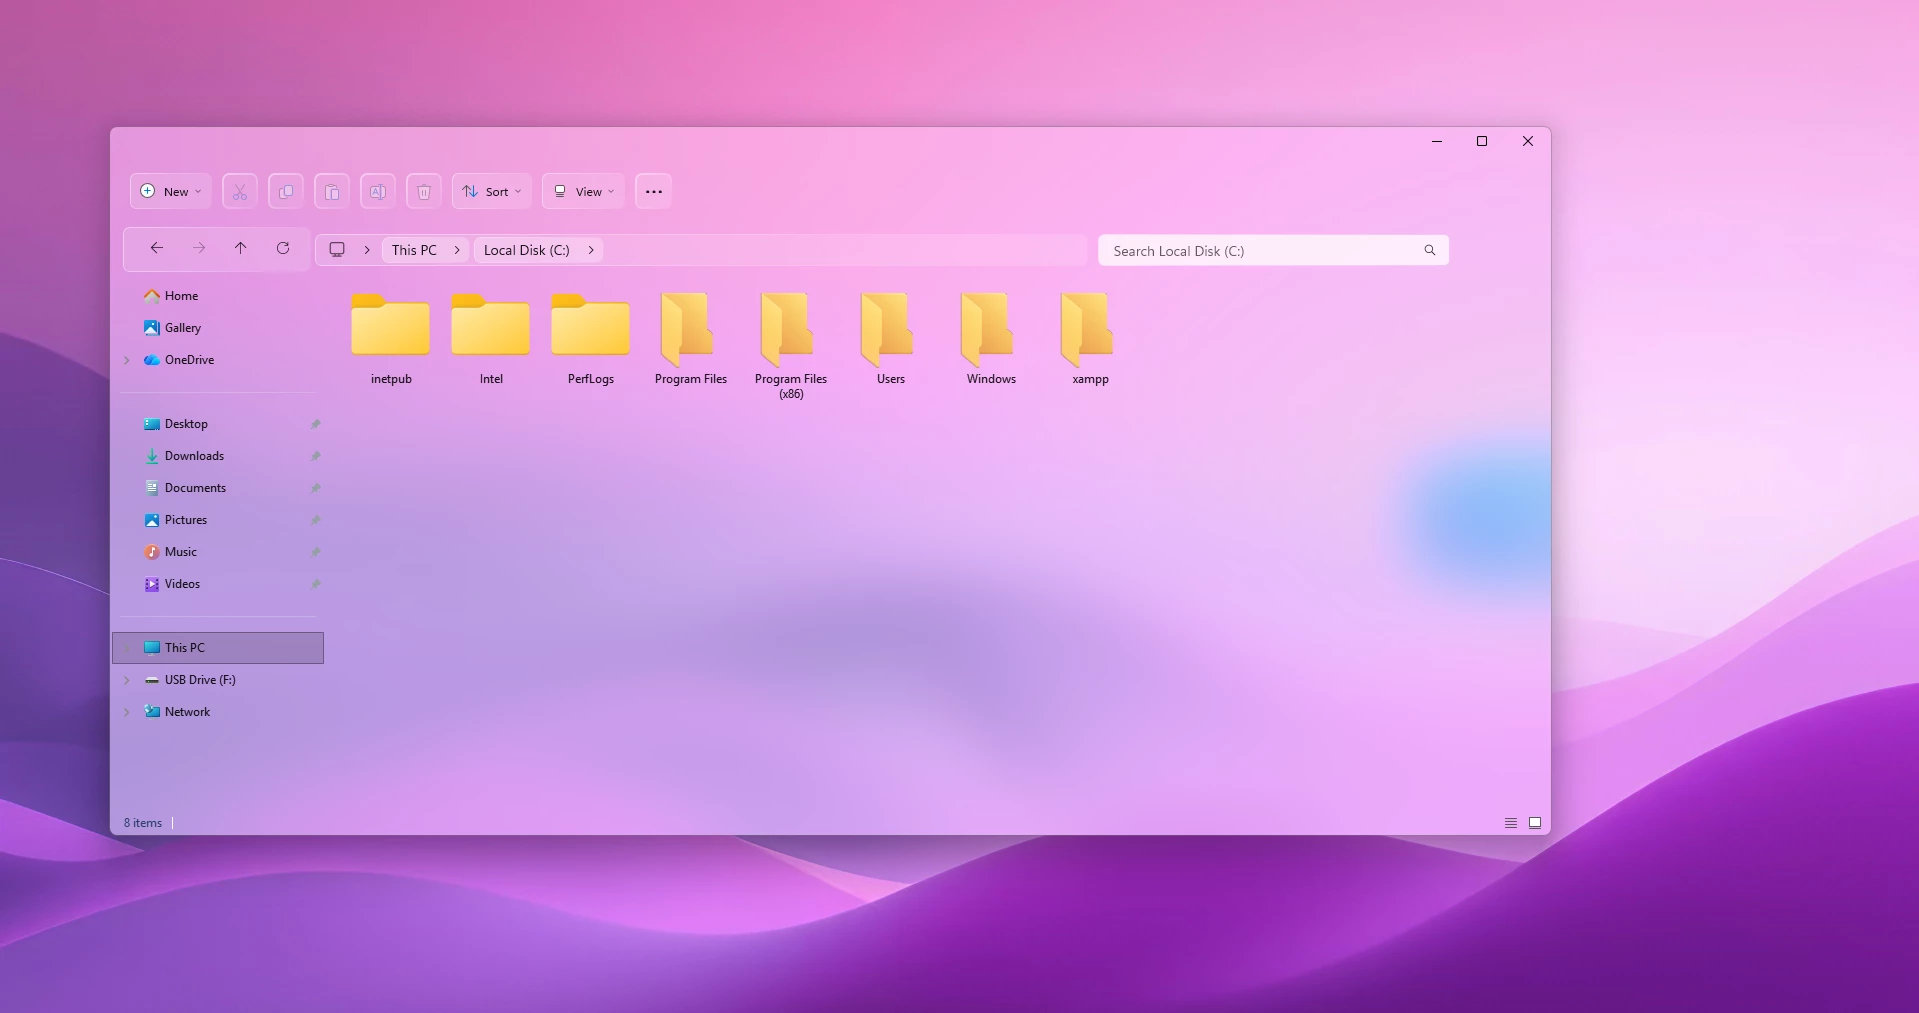This screenshot has width=1919, height=1013.
Task: Select the Windows folder
Action: (x=991, y=338)
